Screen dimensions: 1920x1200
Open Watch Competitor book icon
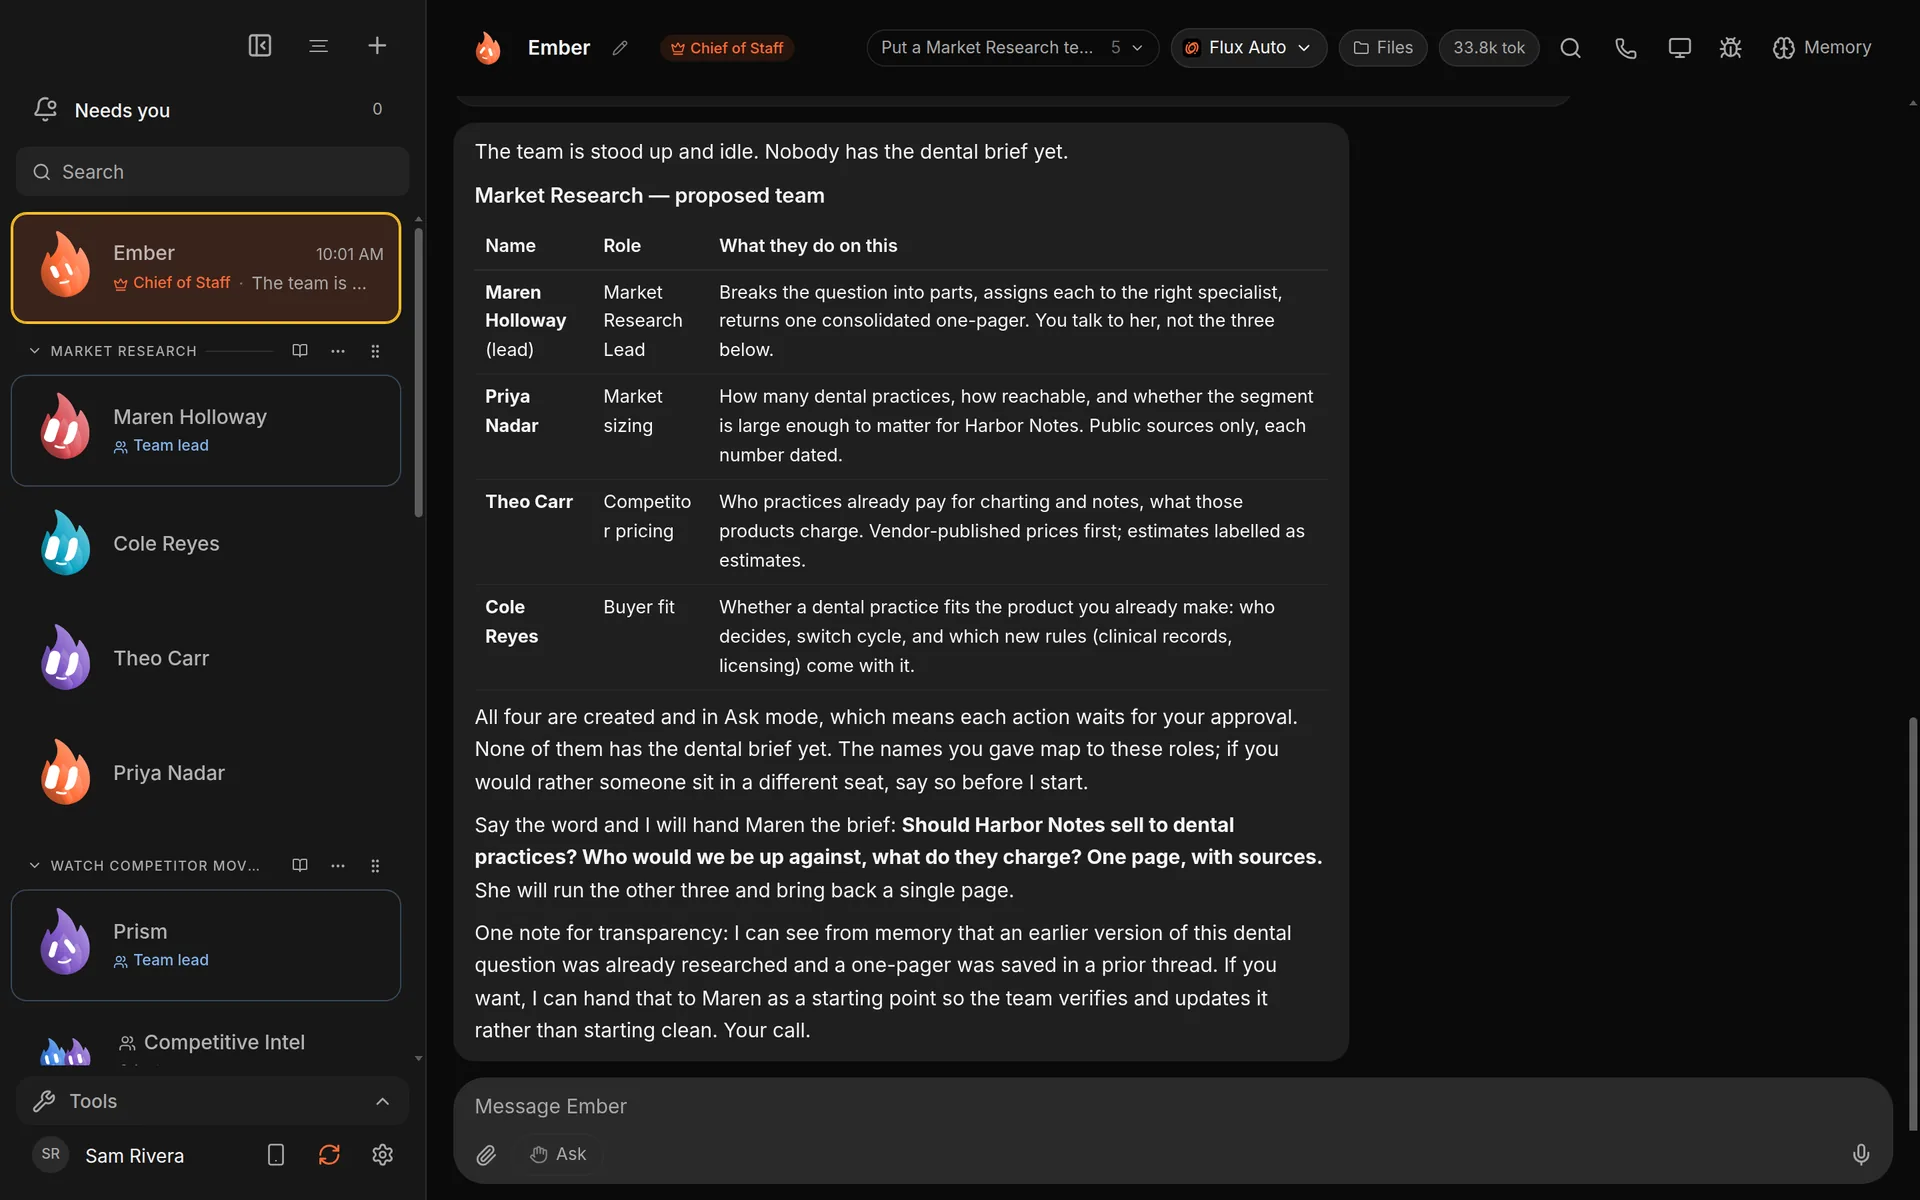pyautogui.click(x=300, y=866)
